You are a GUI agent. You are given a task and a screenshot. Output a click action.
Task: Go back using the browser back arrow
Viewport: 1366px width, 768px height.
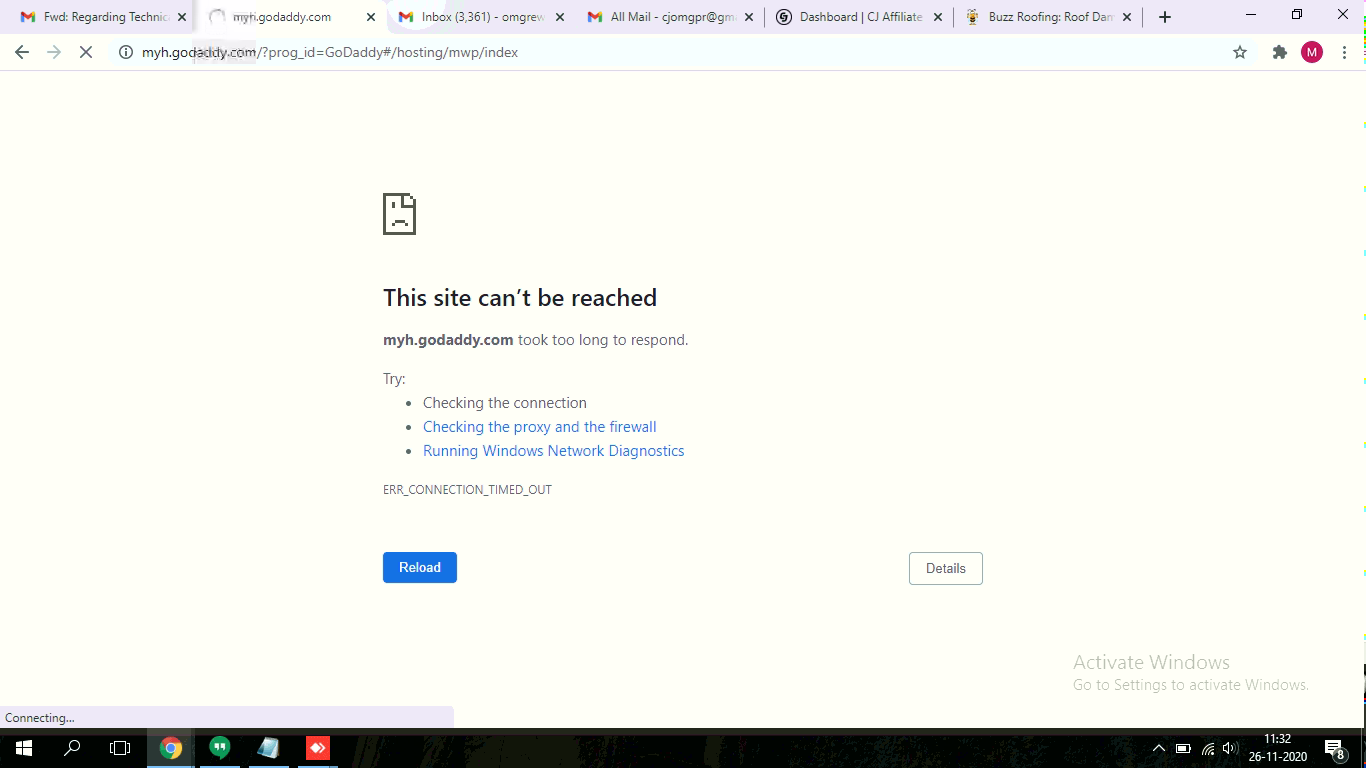tap(22, 52)
